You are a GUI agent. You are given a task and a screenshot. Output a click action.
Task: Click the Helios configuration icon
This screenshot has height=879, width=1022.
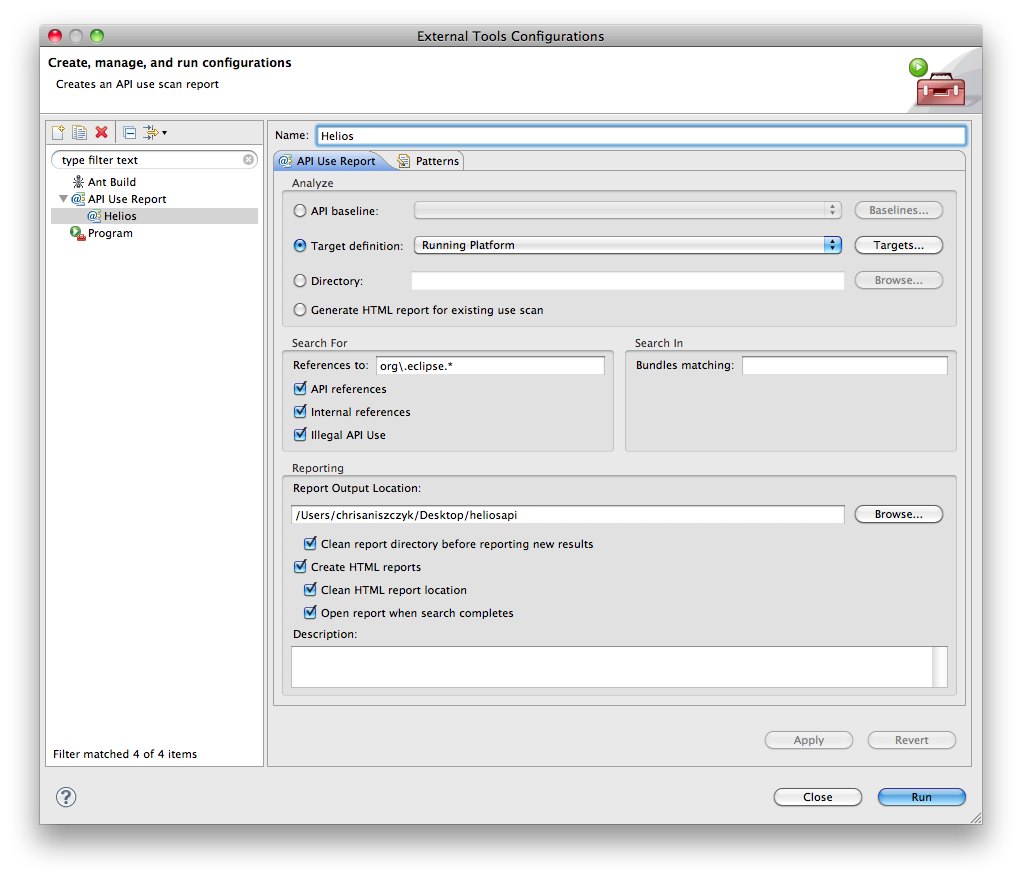(x=94, y=216)
